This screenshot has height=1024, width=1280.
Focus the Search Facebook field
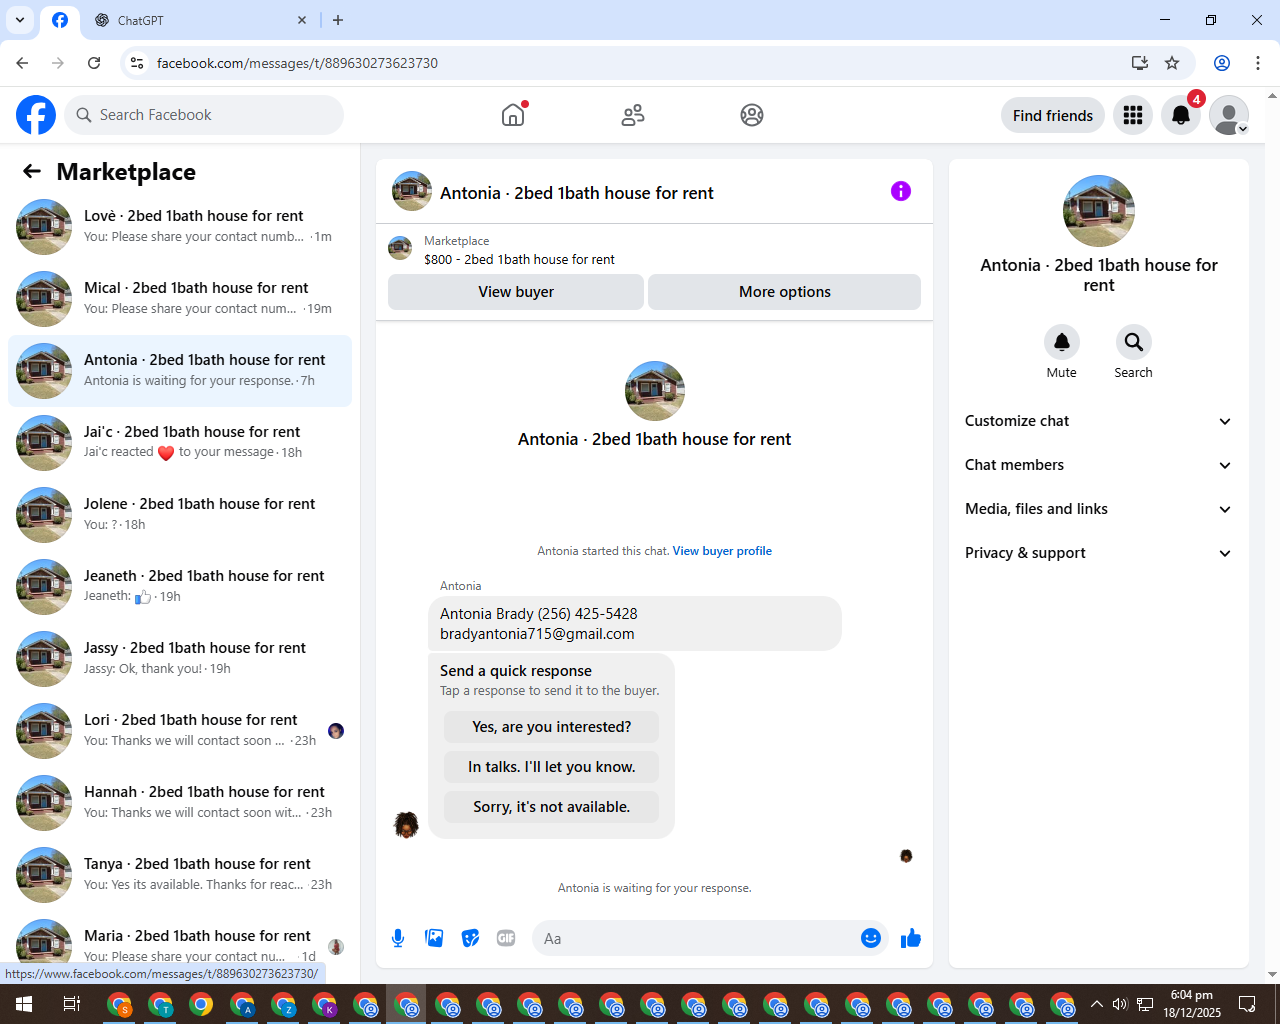pyautogui.click(x=204, y=115)
